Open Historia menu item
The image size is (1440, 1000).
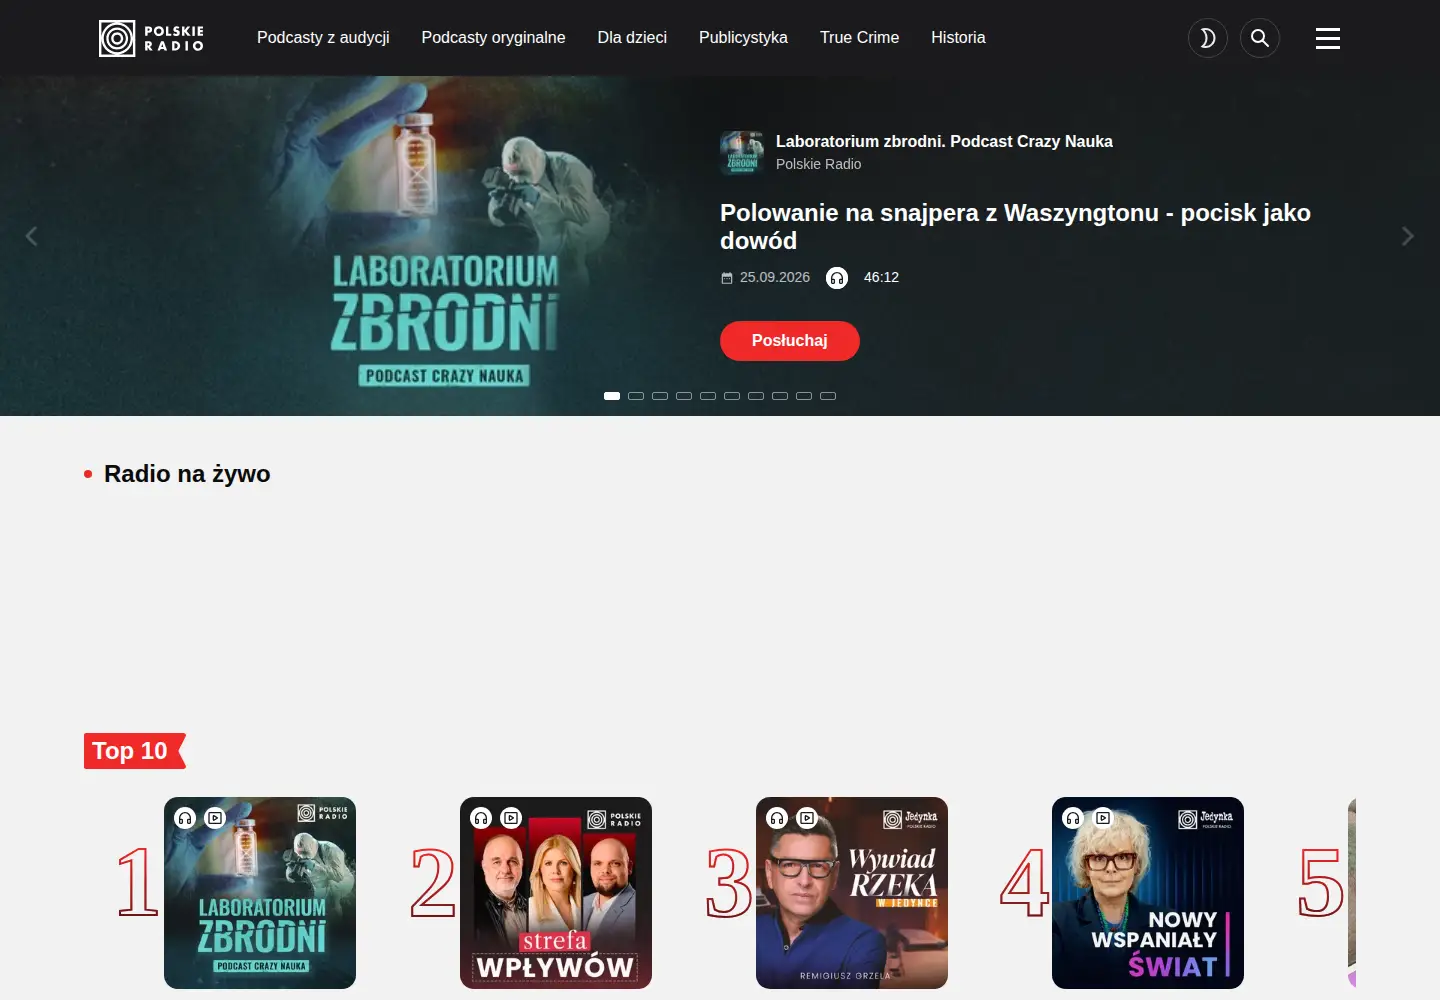[958, 38]
